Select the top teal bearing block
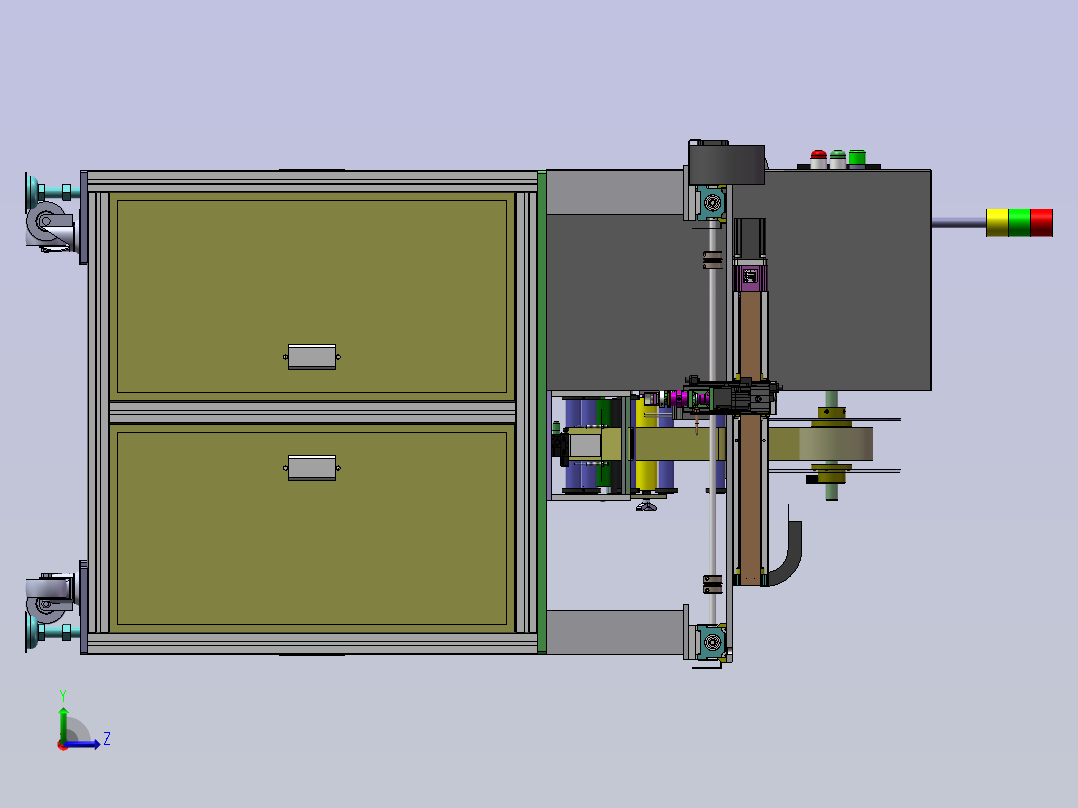Image resolution: width=1078 pixels, height=808 pixels. click(711, 203)
